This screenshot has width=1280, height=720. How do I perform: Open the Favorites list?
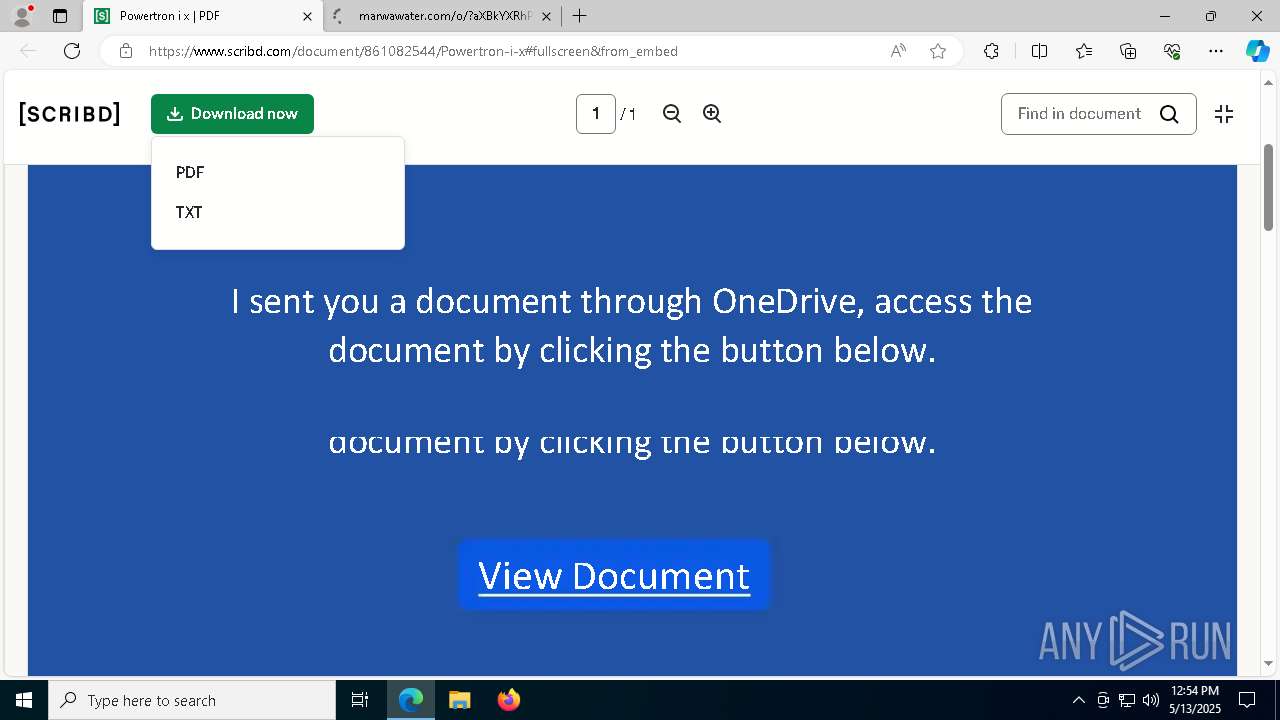[x=1084, y=51]
